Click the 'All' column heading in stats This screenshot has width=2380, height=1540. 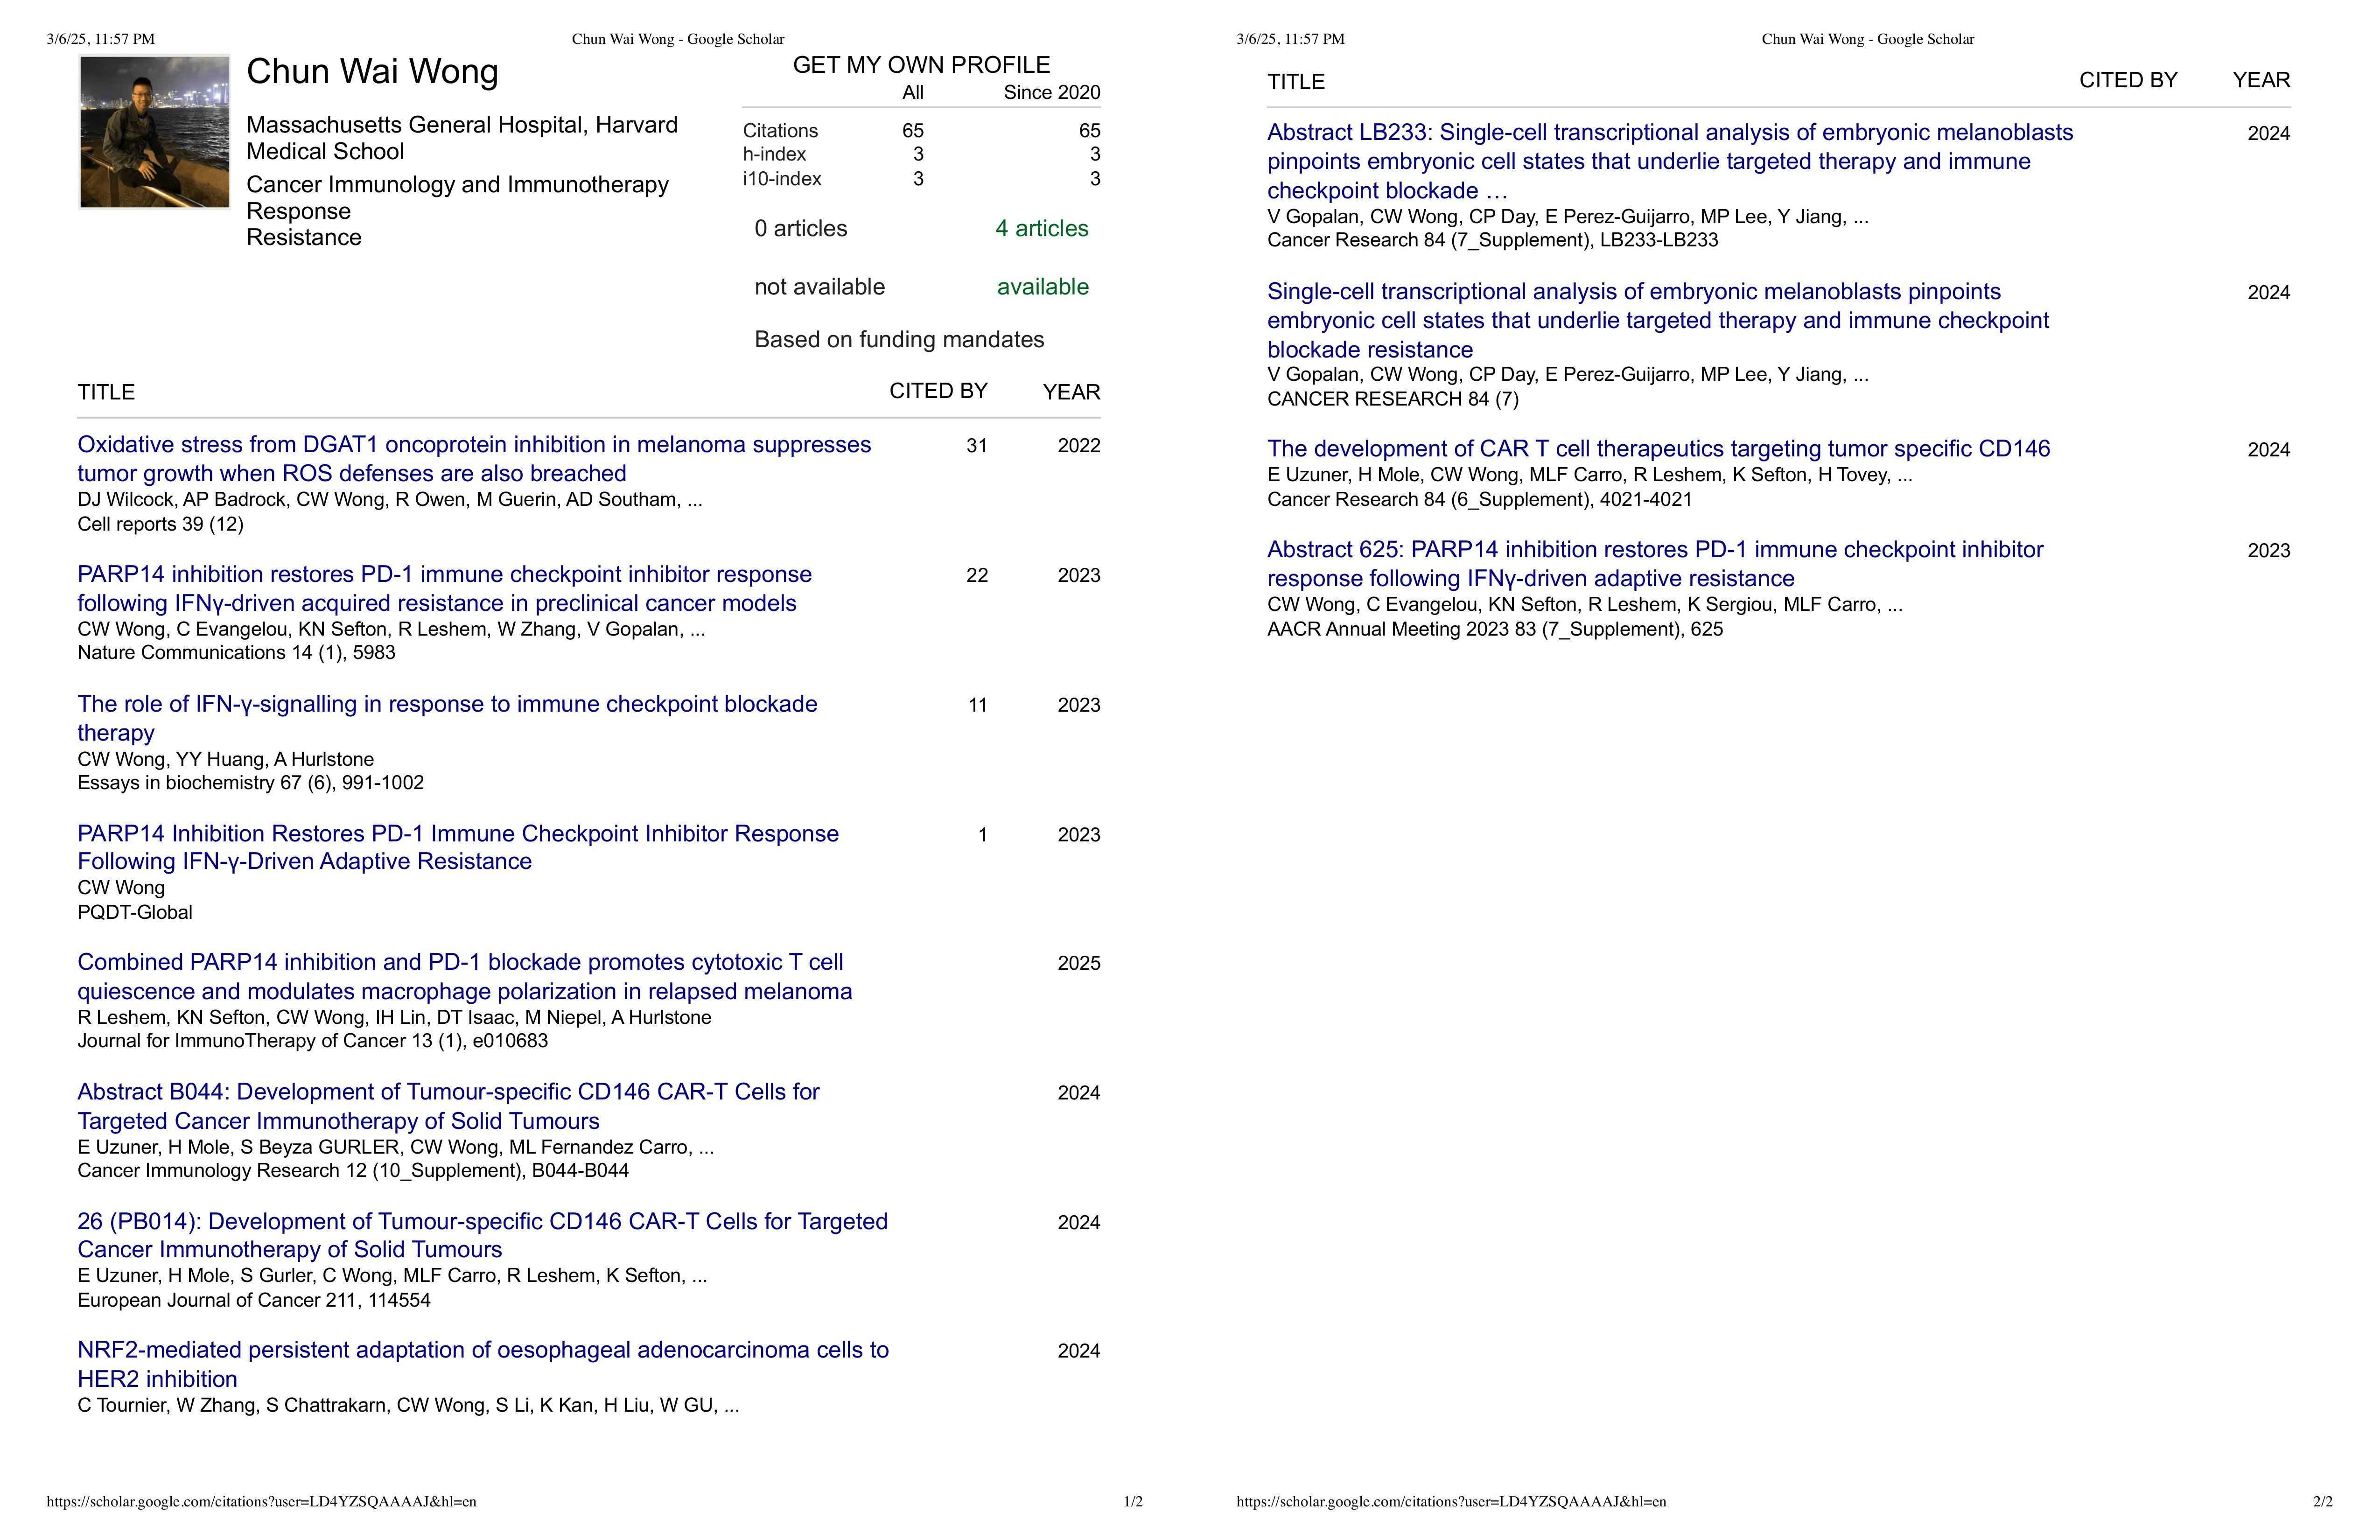pos(913,93)
